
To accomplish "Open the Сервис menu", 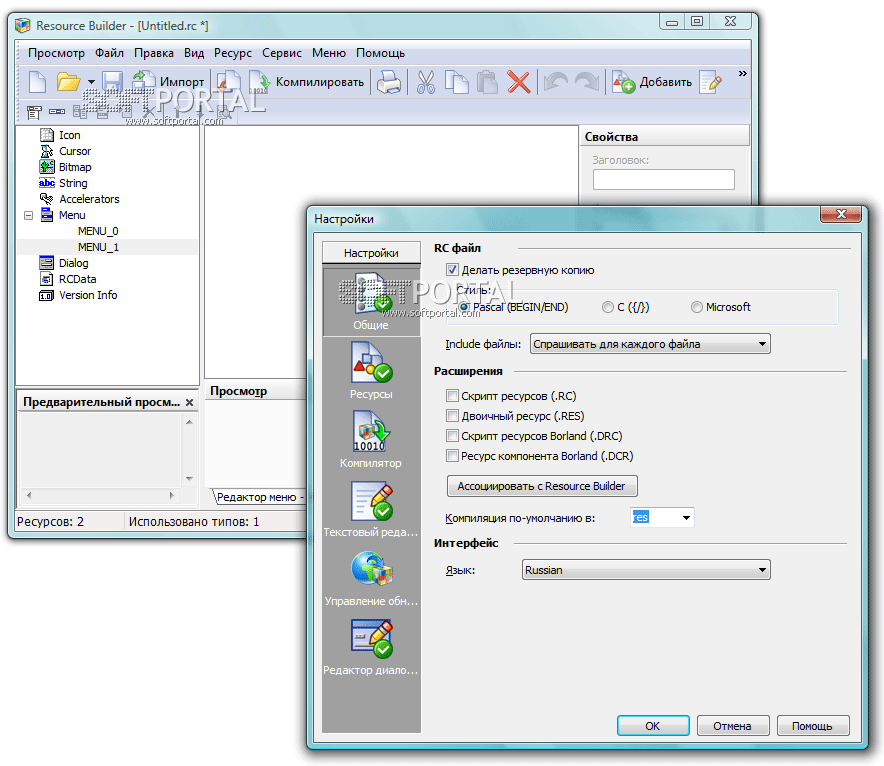I will tap(282, 53).
